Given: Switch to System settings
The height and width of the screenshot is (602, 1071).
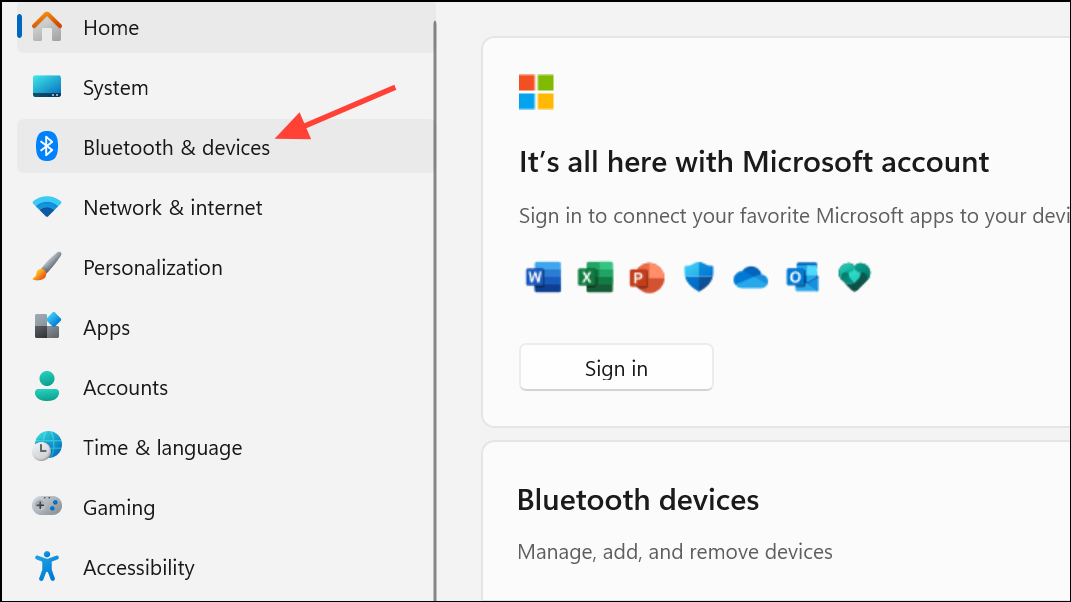Looking at the screenshot, I should (115, 87).
